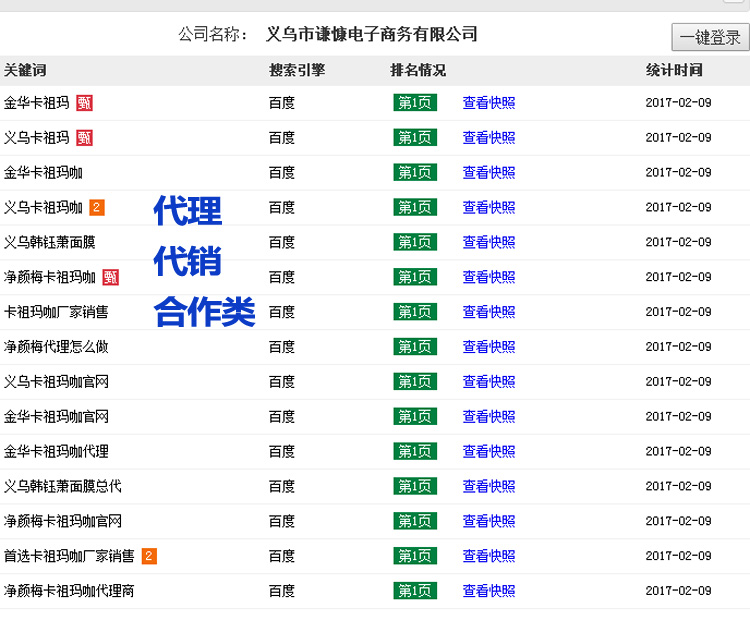Click 百度 in the 金华卡祖玛 row
Screen dimensions: 750x620
click(282, 103)
